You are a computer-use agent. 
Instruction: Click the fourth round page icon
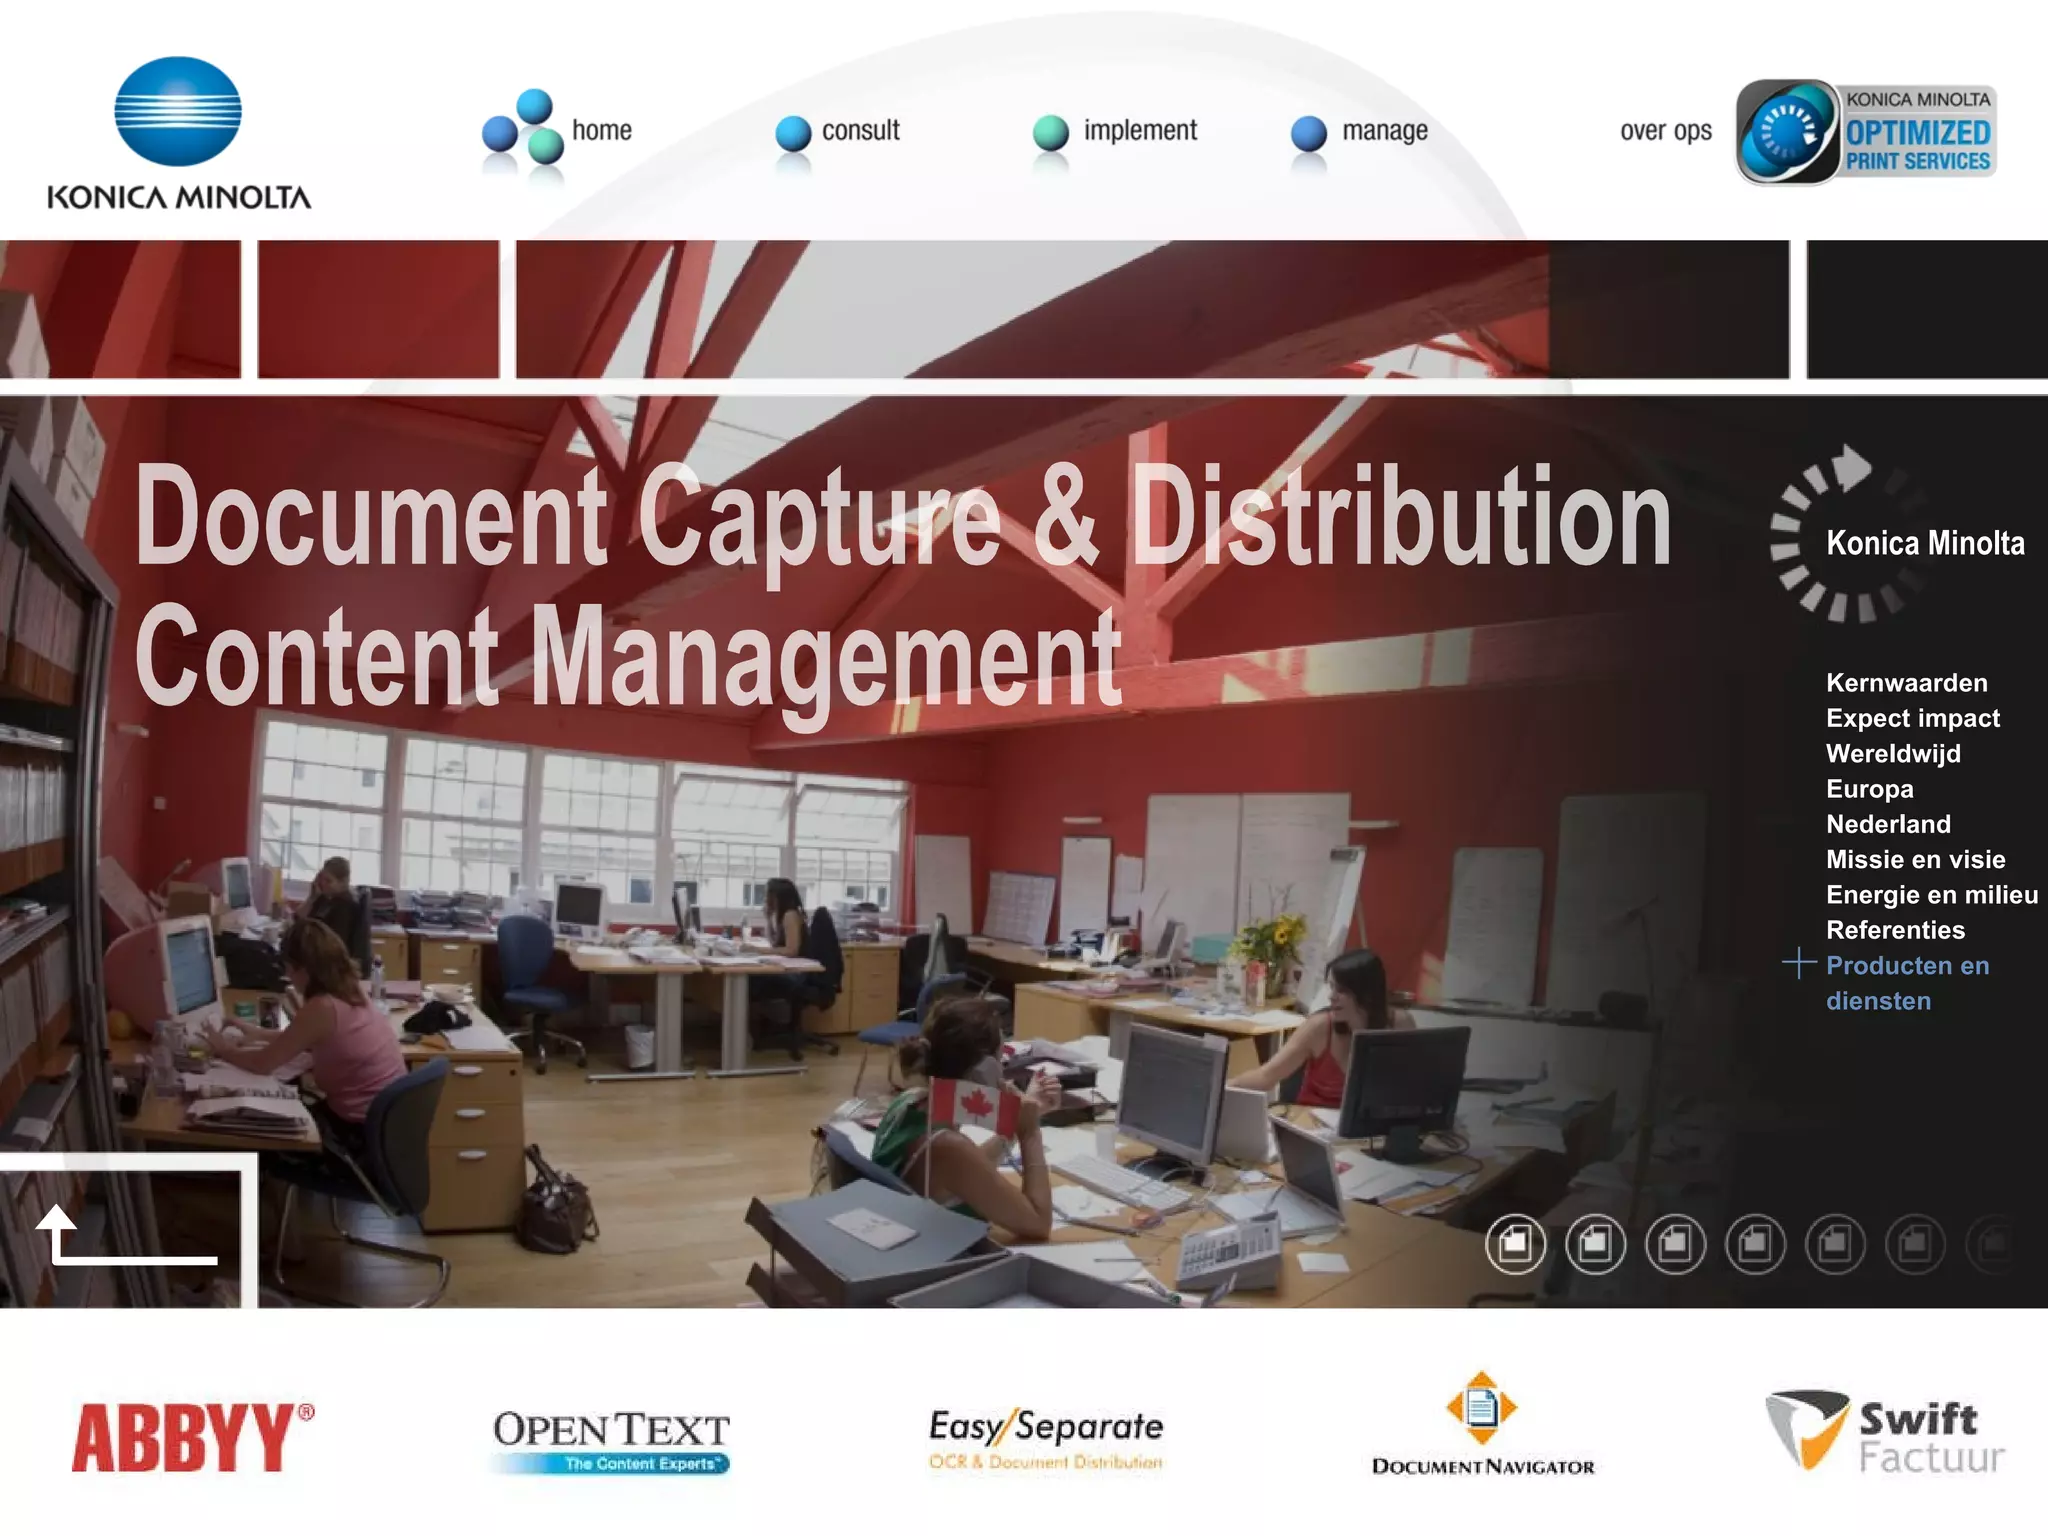(1755, 1244)
